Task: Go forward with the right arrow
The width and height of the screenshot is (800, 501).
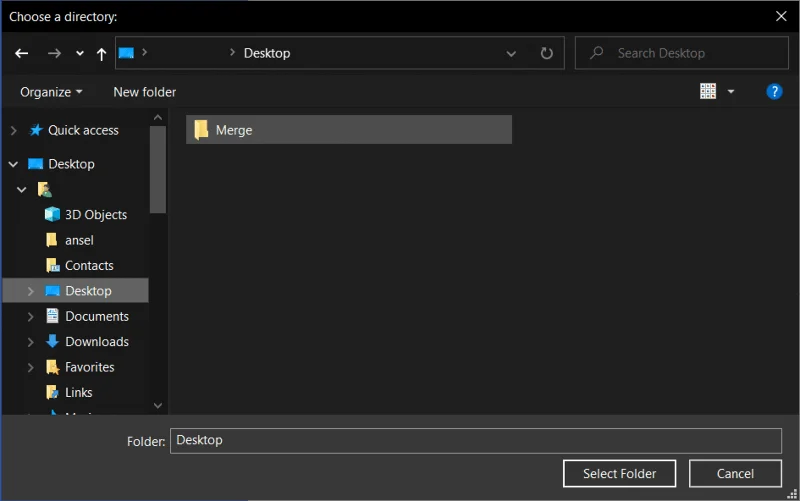Action: [x=54, y=53]
